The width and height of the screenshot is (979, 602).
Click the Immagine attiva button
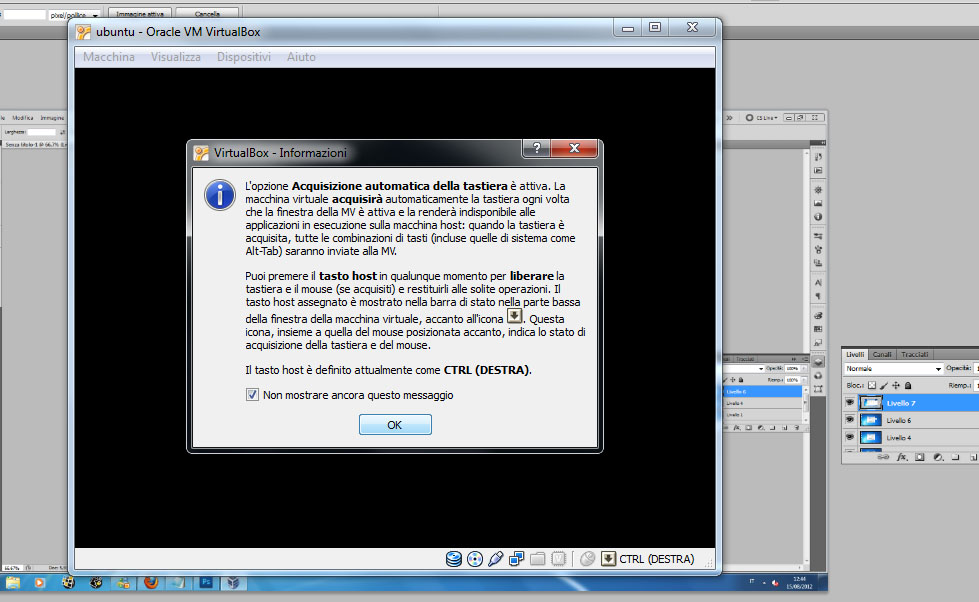(x=140, y=14)
